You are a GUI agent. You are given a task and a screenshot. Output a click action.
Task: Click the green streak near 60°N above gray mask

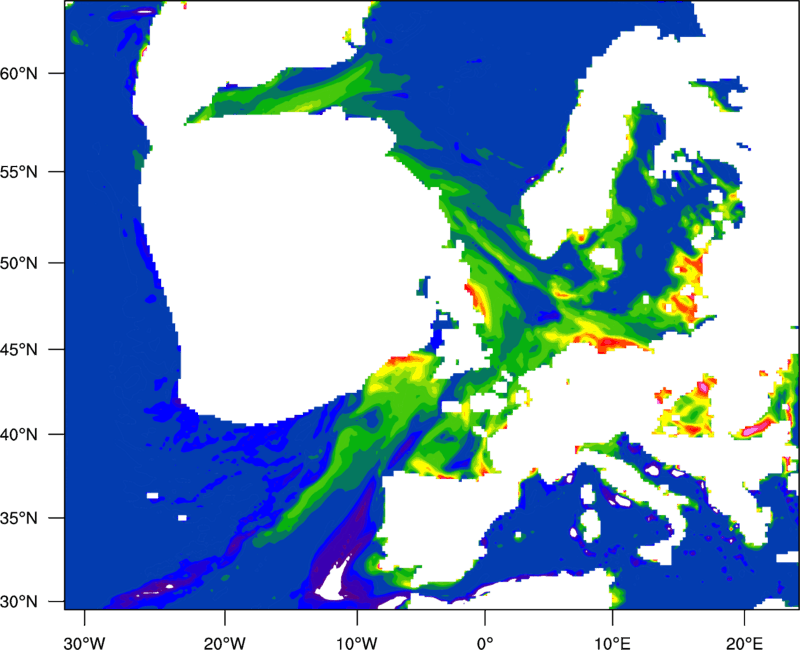(300, 93)
